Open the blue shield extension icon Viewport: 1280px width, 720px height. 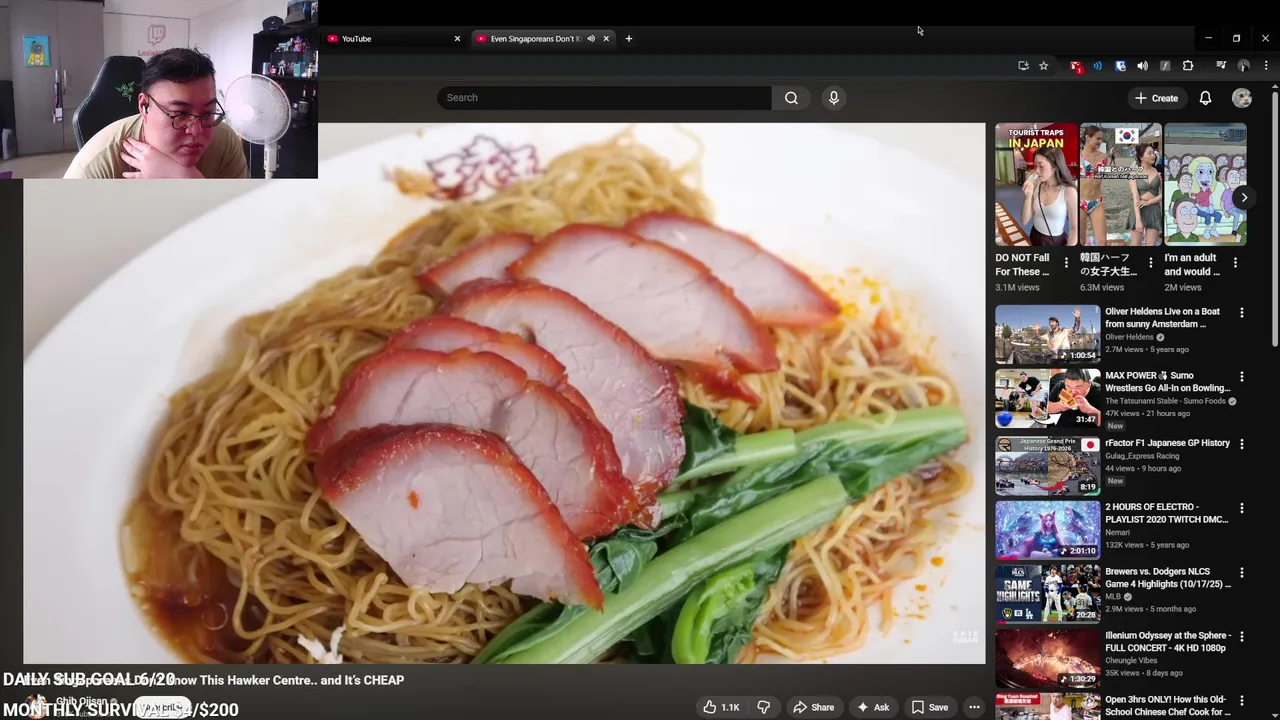(x=1120, y=66)
